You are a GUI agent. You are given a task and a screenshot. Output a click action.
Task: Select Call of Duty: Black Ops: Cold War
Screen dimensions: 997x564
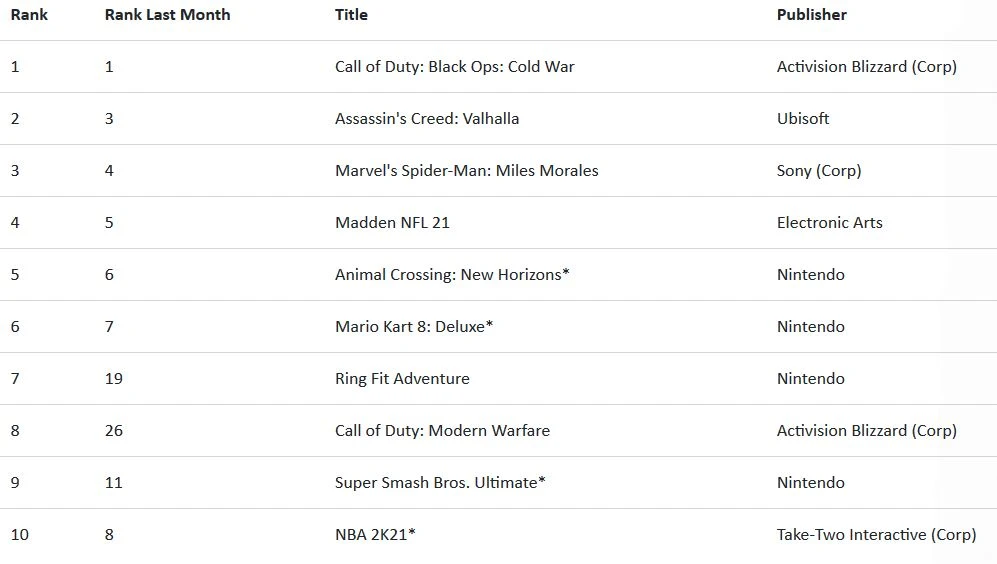tap(454, 67)
